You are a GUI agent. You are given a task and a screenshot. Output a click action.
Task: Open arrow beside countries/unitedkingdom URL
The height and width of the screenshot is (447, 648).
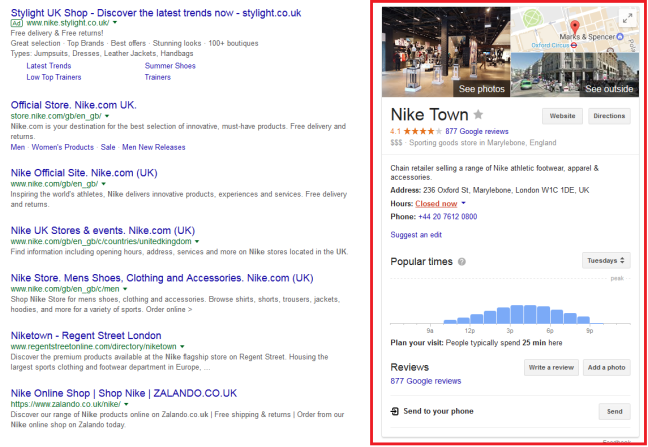pyautogui.click(x=197, y=241)
